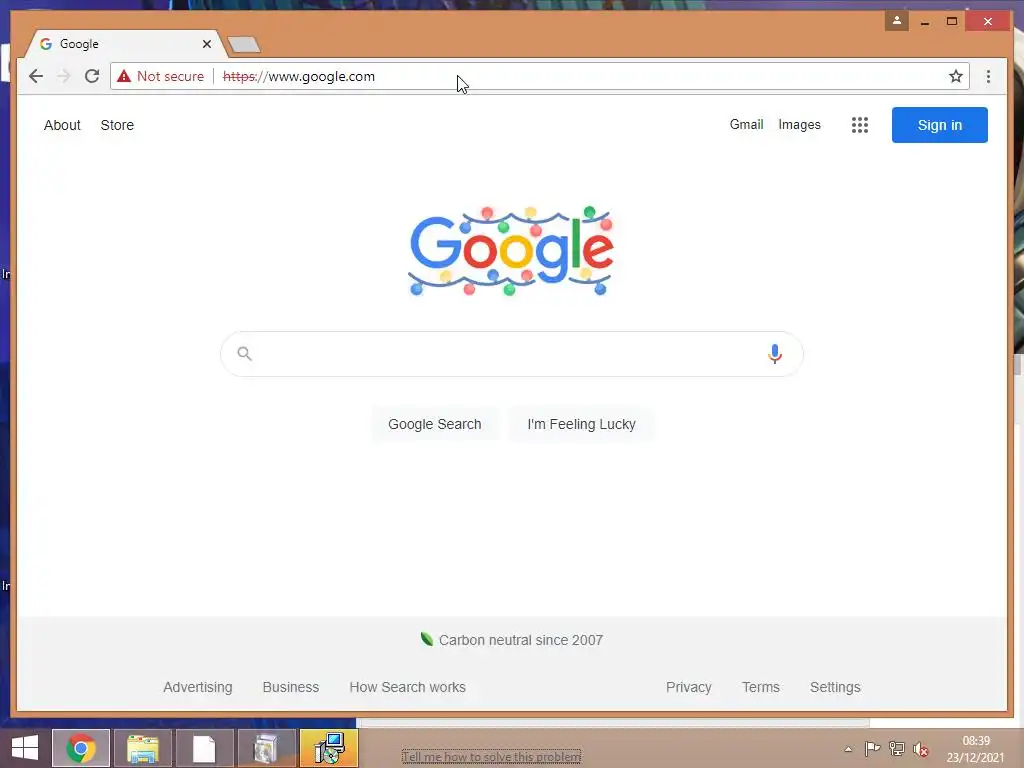The image size is (1024, 768).
Task: Open the Google apps grid
Action: pos(859,125)
